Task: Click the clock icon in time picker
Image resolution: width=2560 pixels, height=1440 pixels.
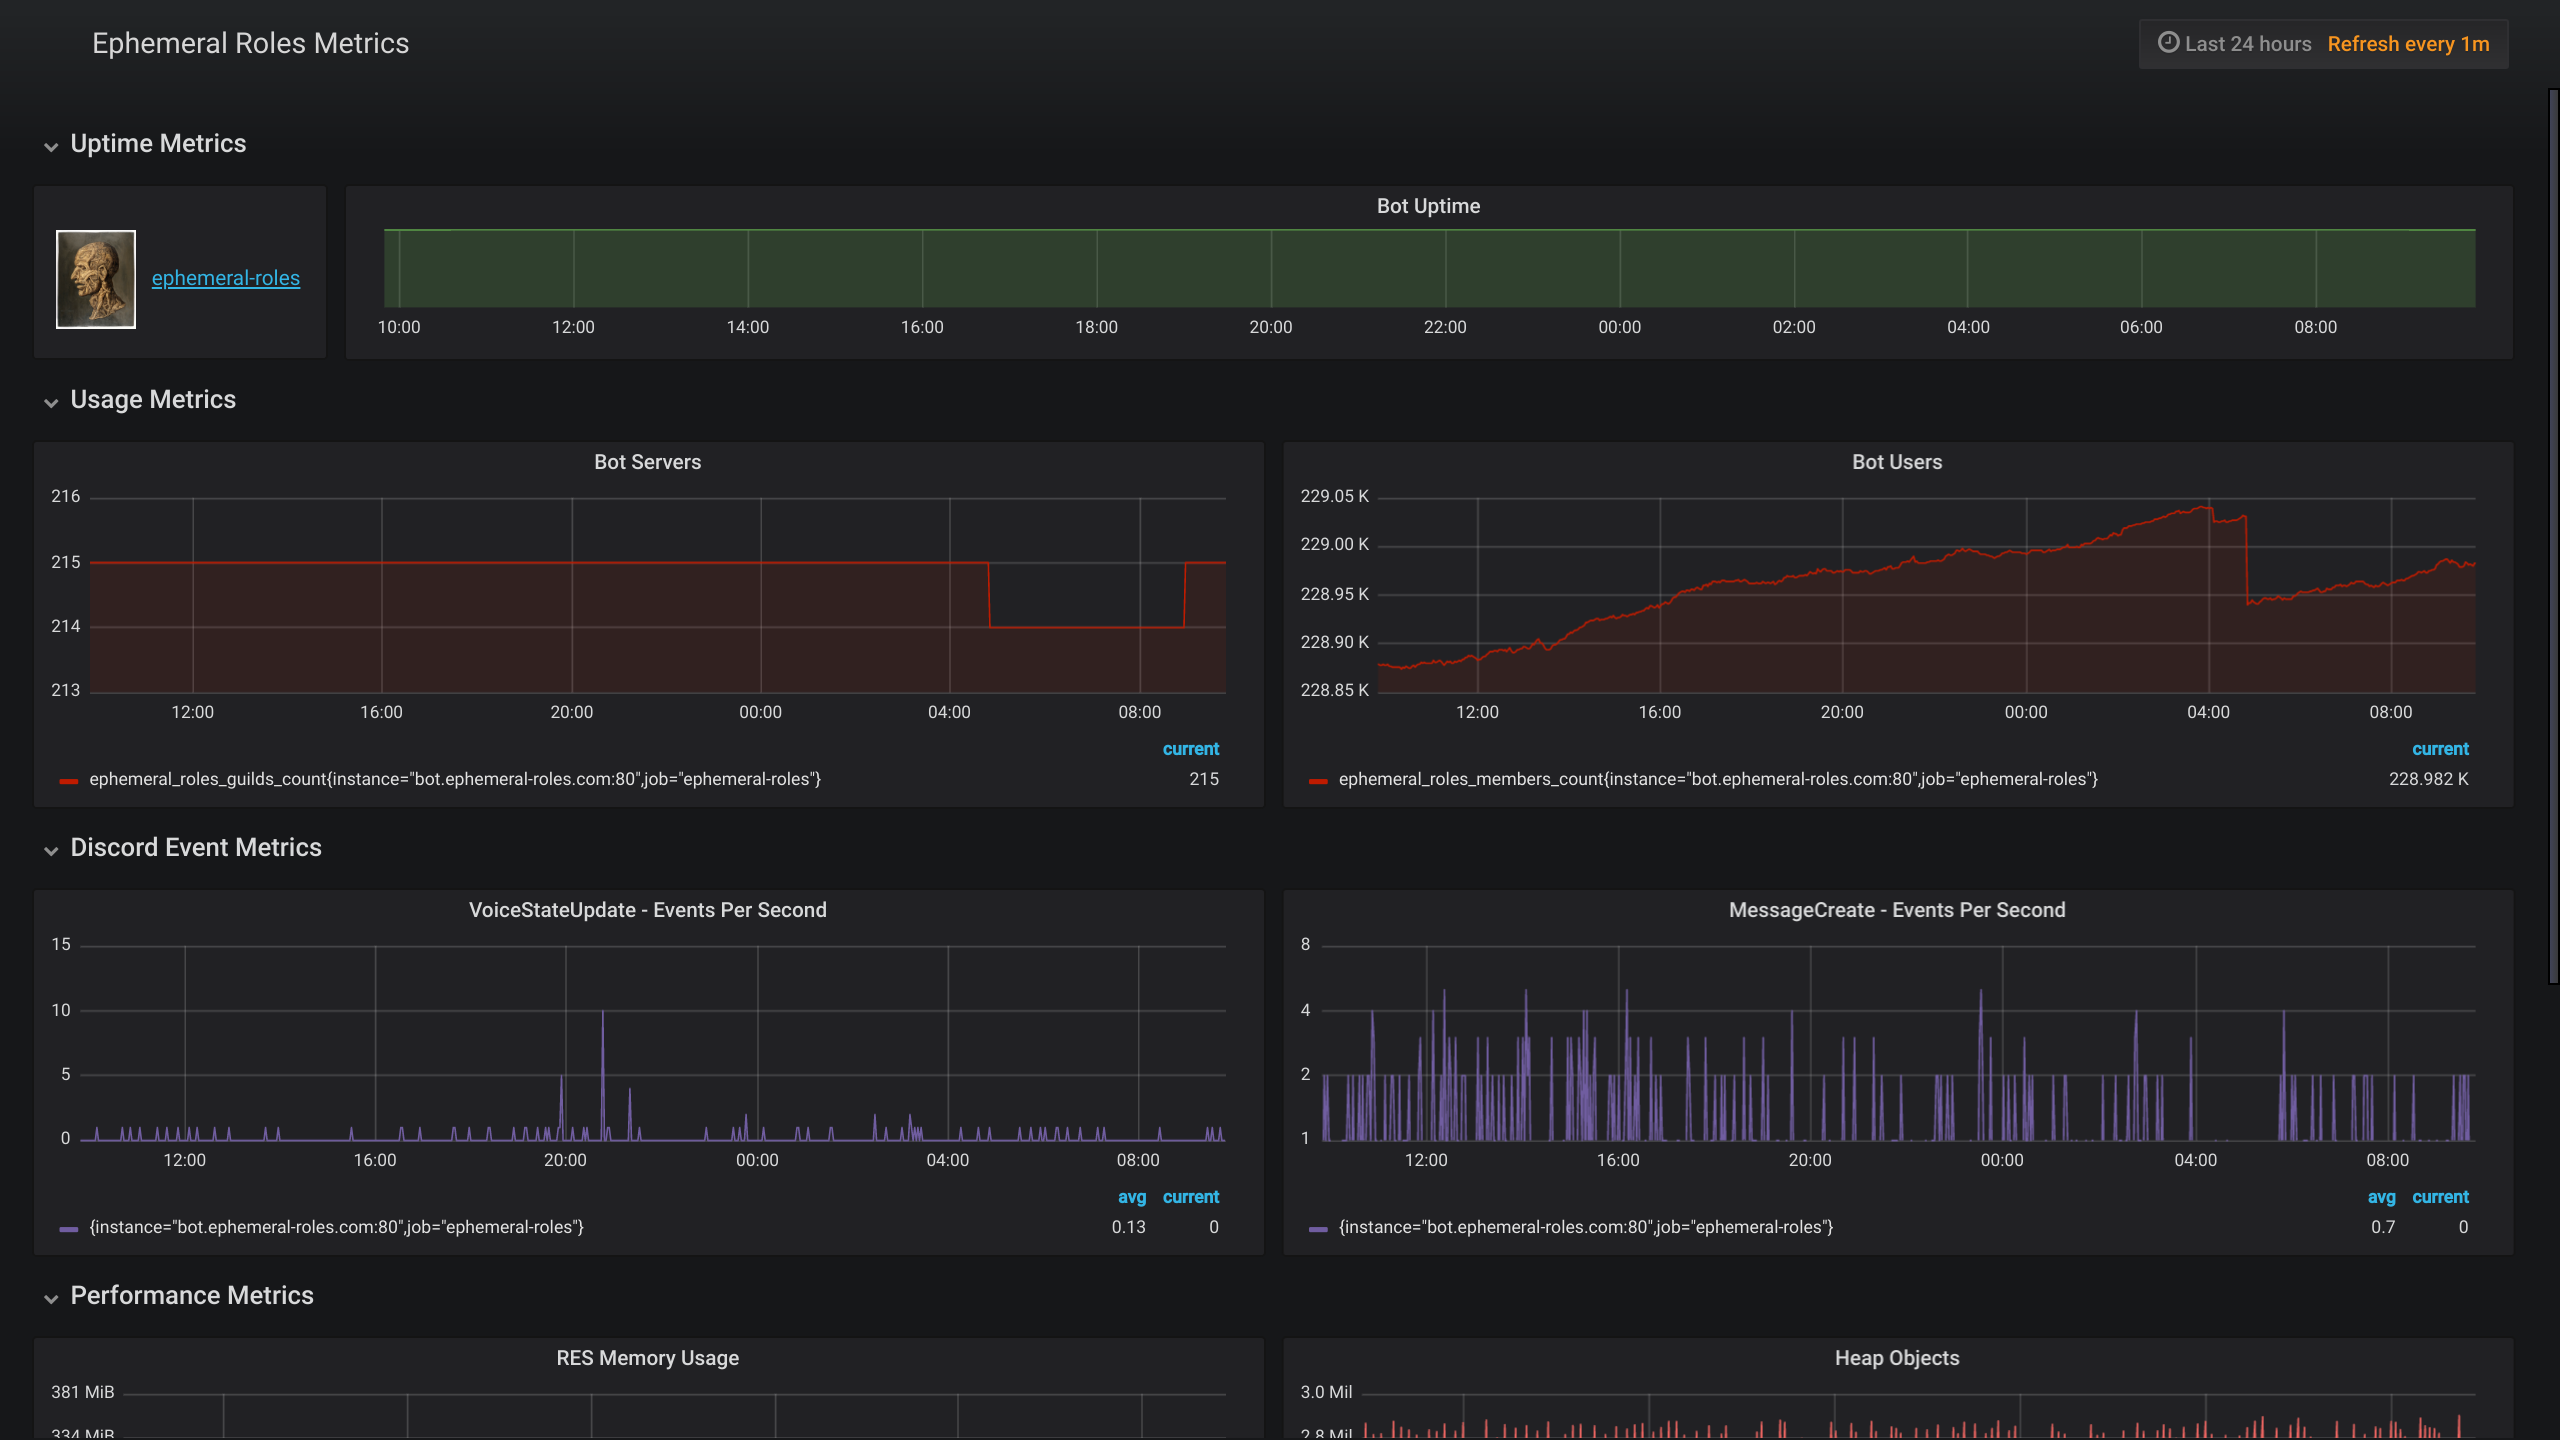Action: [x=2168, y=43]
